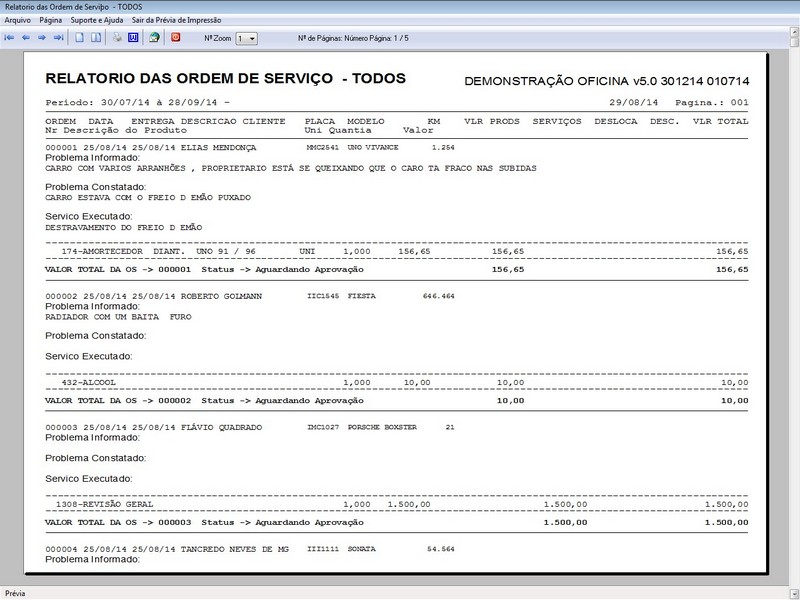Click the VLR TOTAL column header
Screen dimensions: 800x600
tap(720, 121)
